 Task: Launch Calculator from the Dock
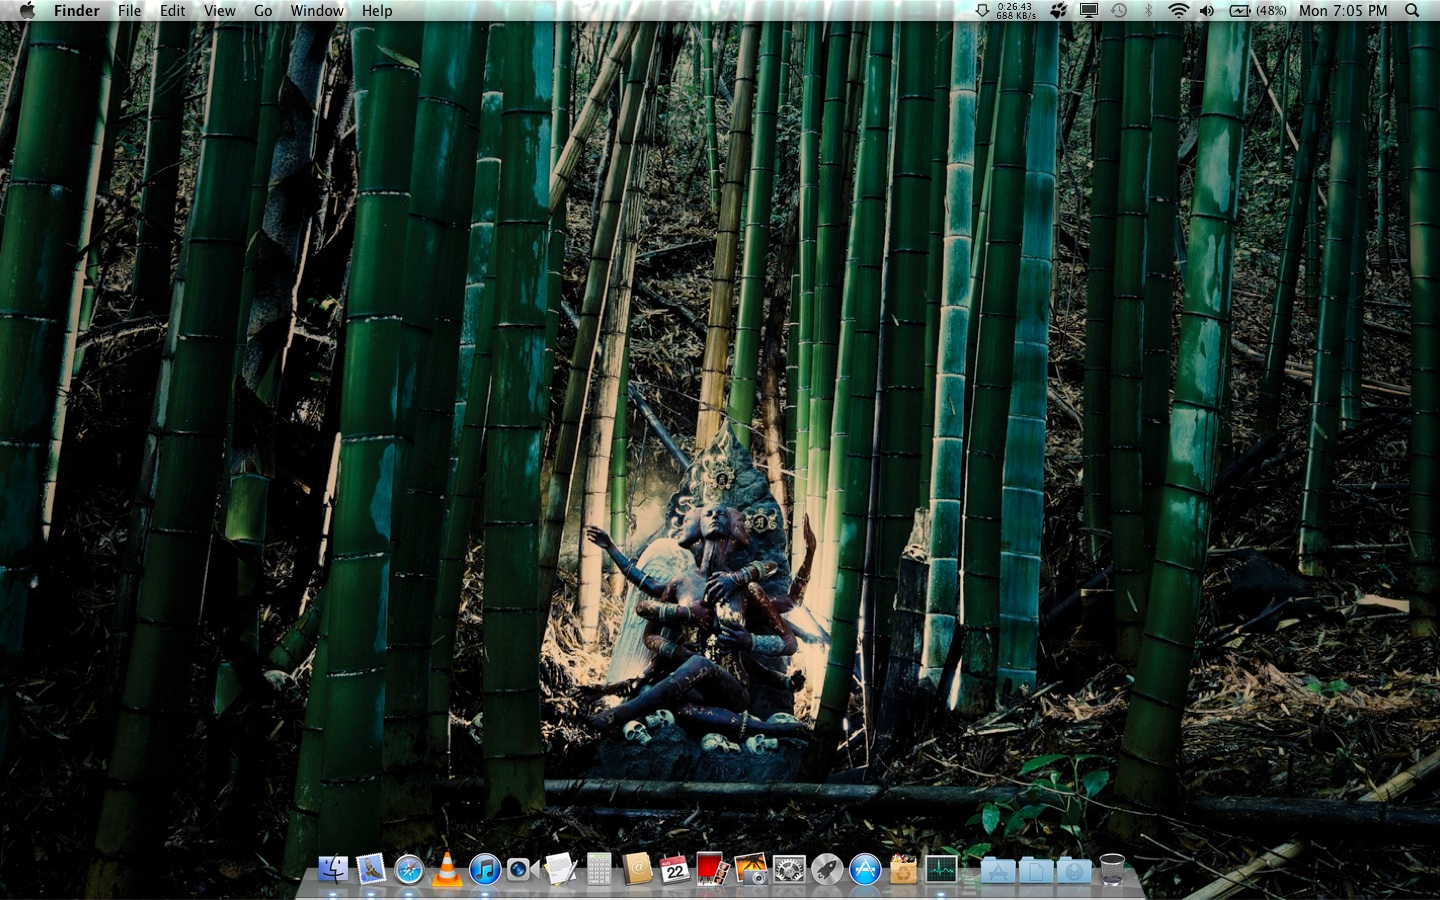pos(599,869)
